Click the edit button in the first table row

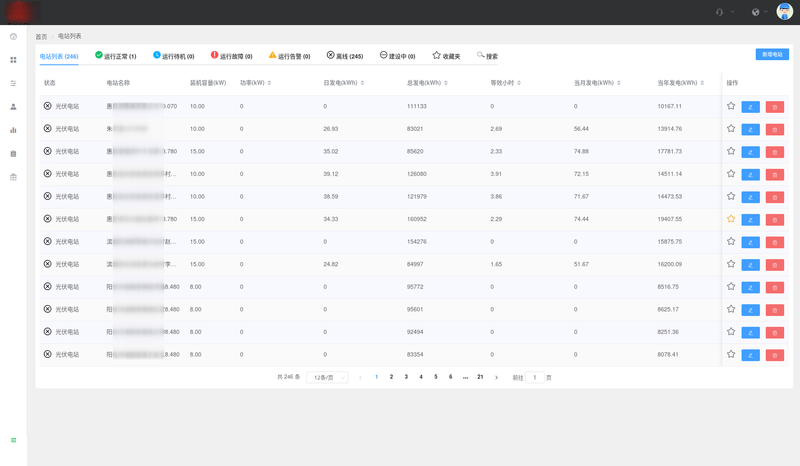[750, 106]
